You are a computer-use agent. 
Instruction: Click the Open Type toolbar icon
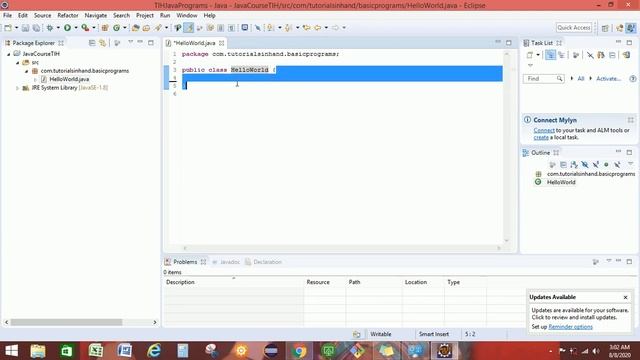[136, 28]
